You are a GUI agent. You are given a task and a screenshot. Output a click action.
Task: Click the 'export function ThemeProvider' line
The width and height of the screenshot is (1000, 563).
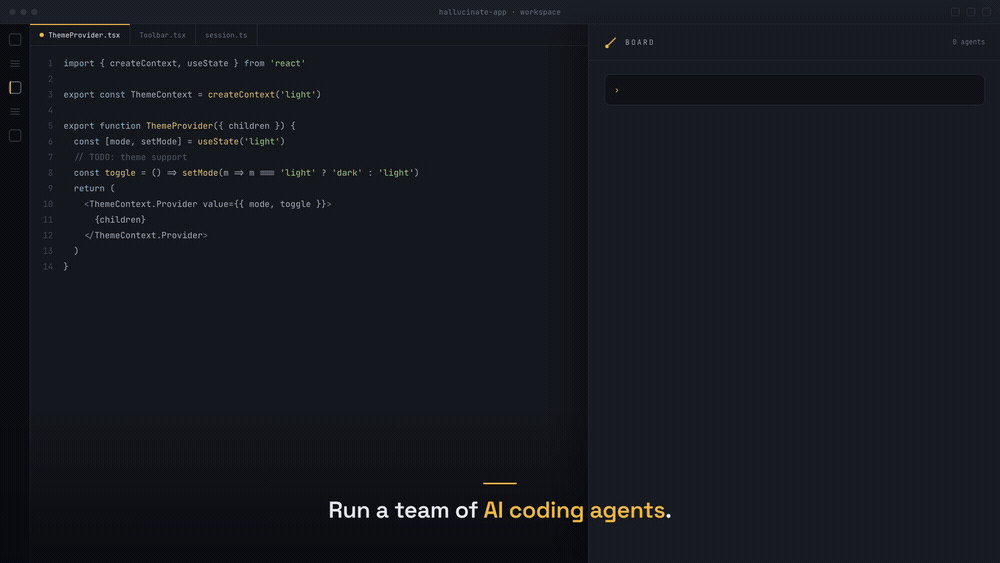[179, 126]
